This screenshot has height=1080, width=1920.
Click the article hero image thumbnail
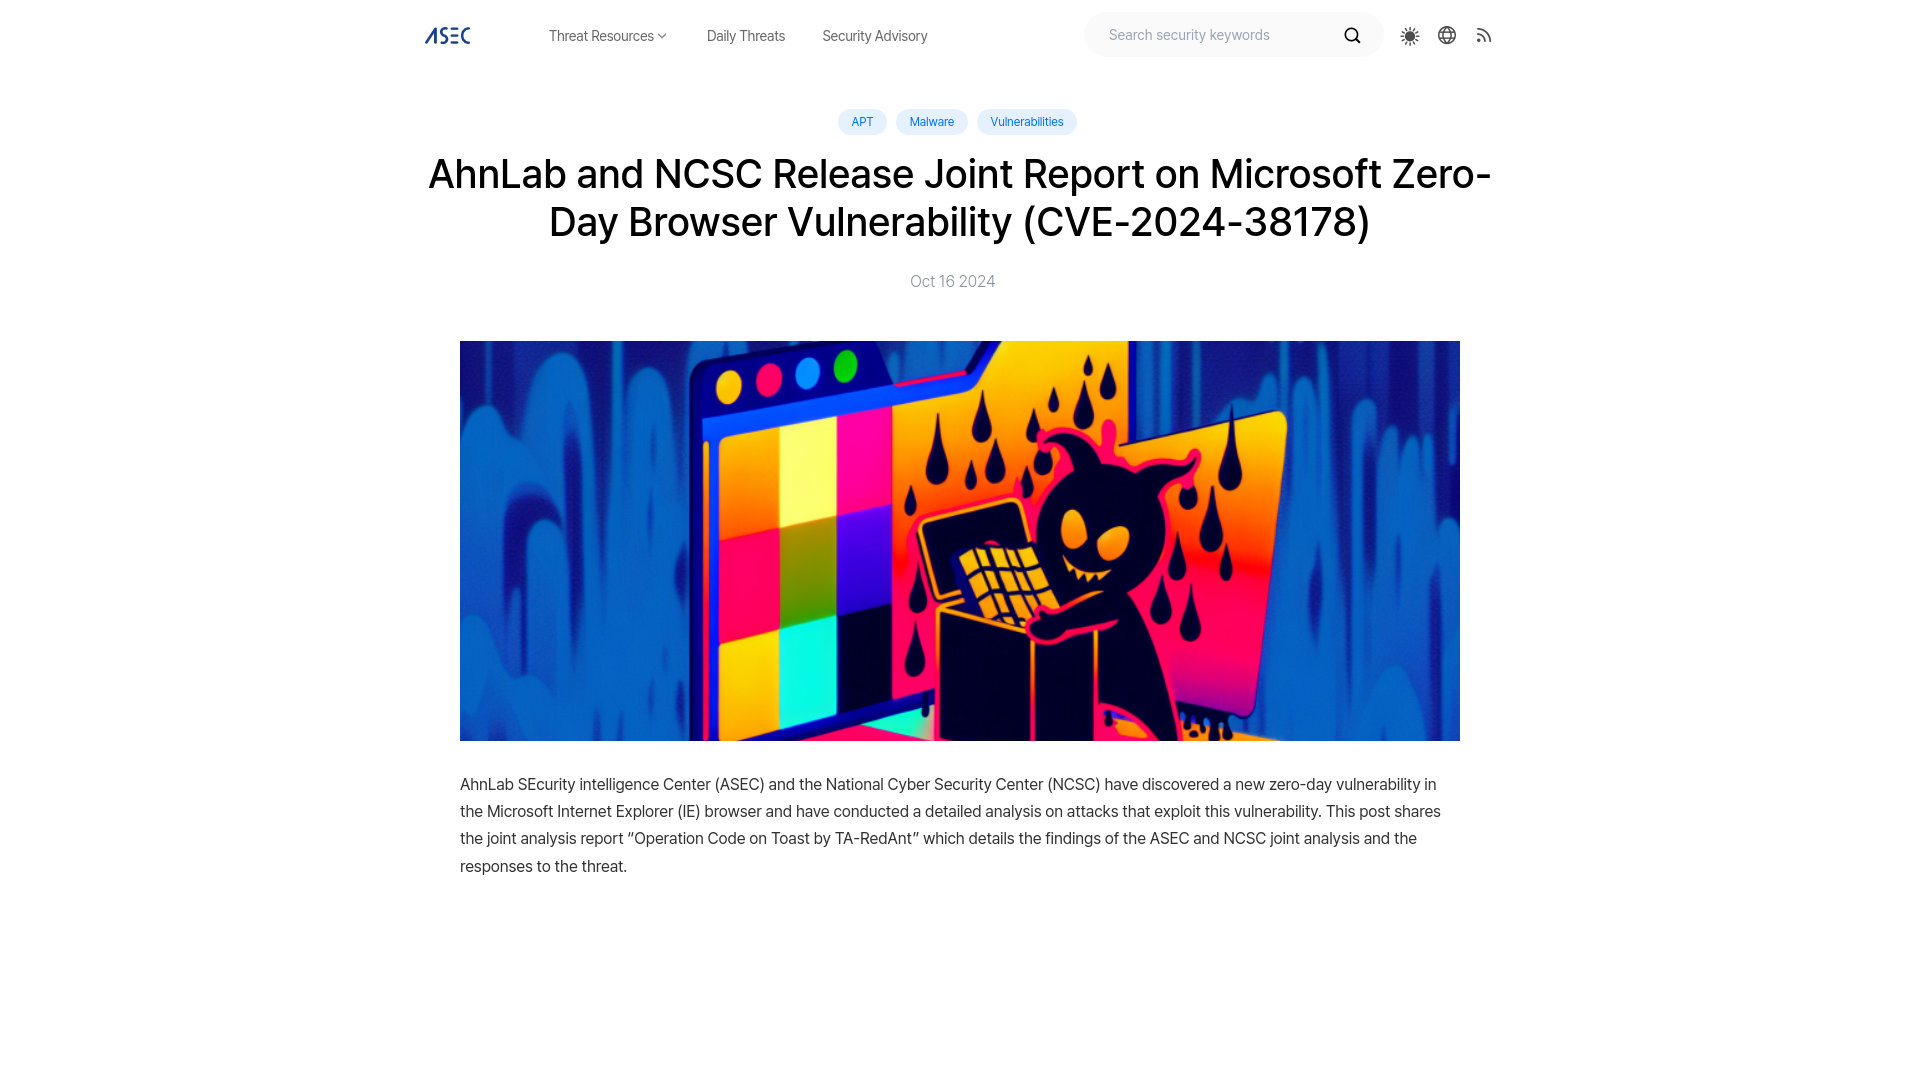tap(960, 541)
